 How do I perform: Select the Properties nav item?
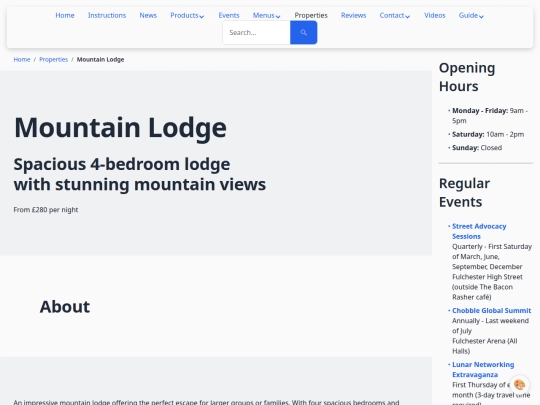[311, 15]
